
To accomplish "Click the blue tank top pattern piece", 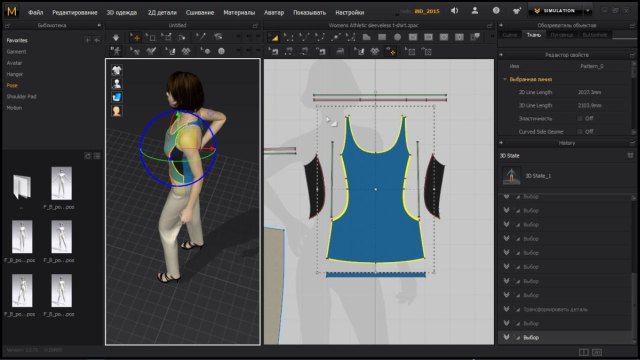I will (376, 204).
